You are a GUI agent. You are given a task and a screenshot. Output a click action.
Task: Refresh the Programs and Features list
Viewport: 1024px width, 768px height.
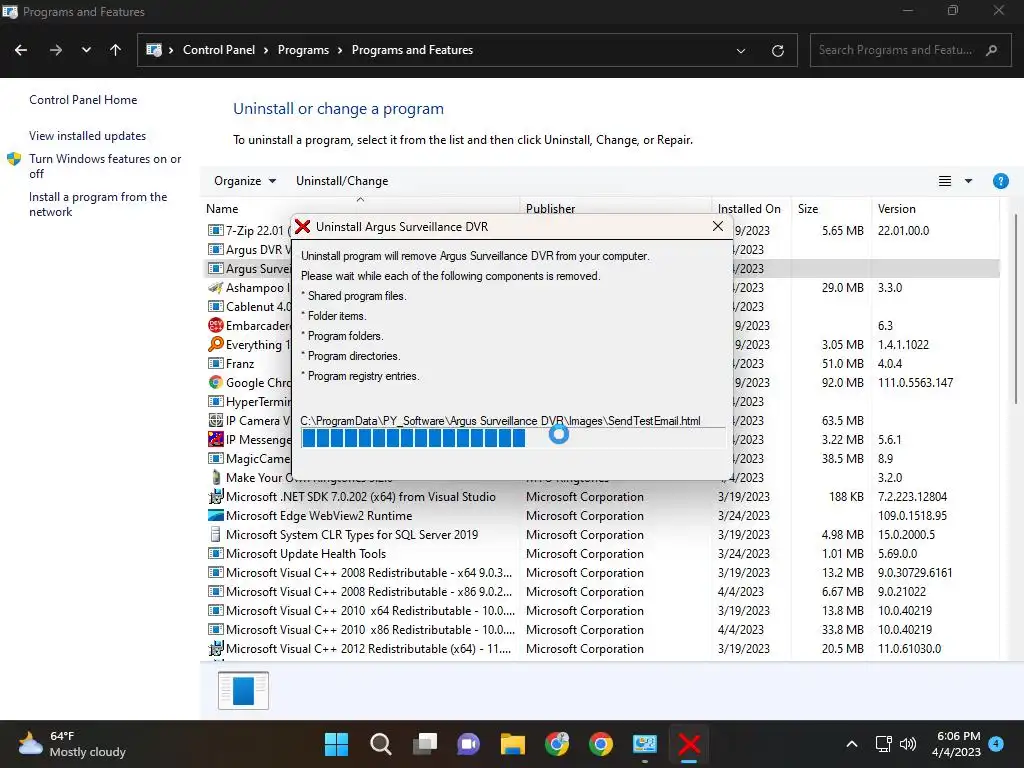[777, 50]
